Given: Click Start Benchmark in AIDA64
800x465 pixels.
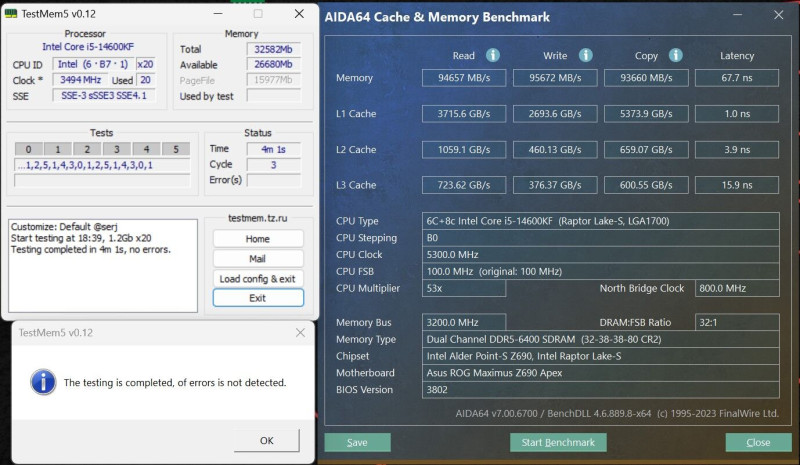Looking at the screenshot, I should tap(558, 443).
